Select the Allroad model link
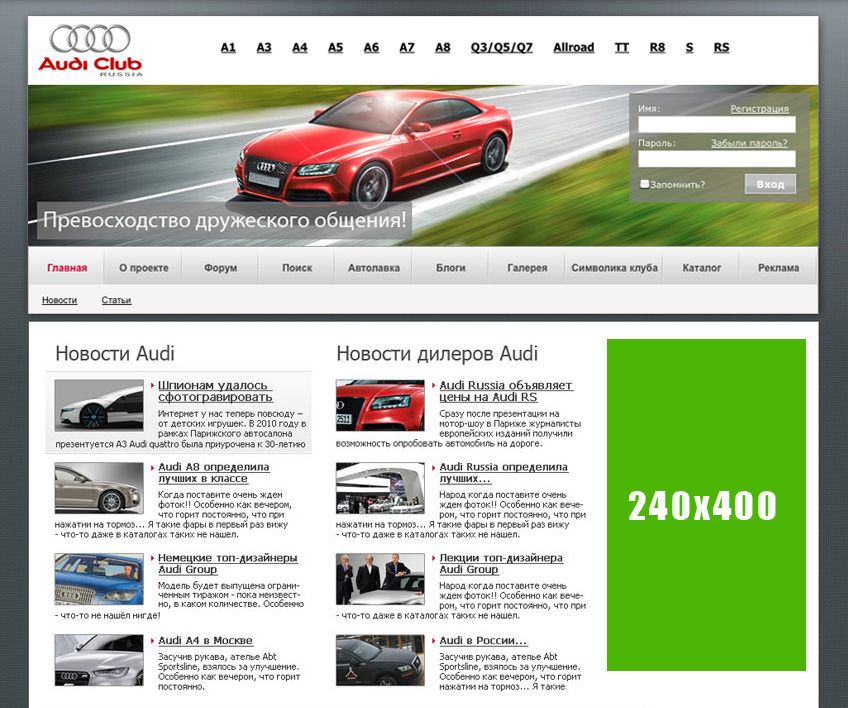The height and width of the screenshot is (708, 848). 573,47
